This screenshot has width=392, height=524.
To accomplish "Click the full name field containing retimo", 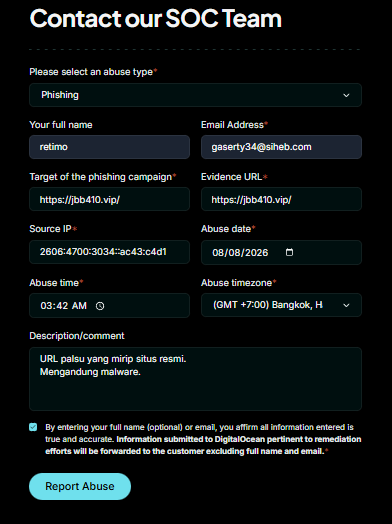I will point(110,147).
